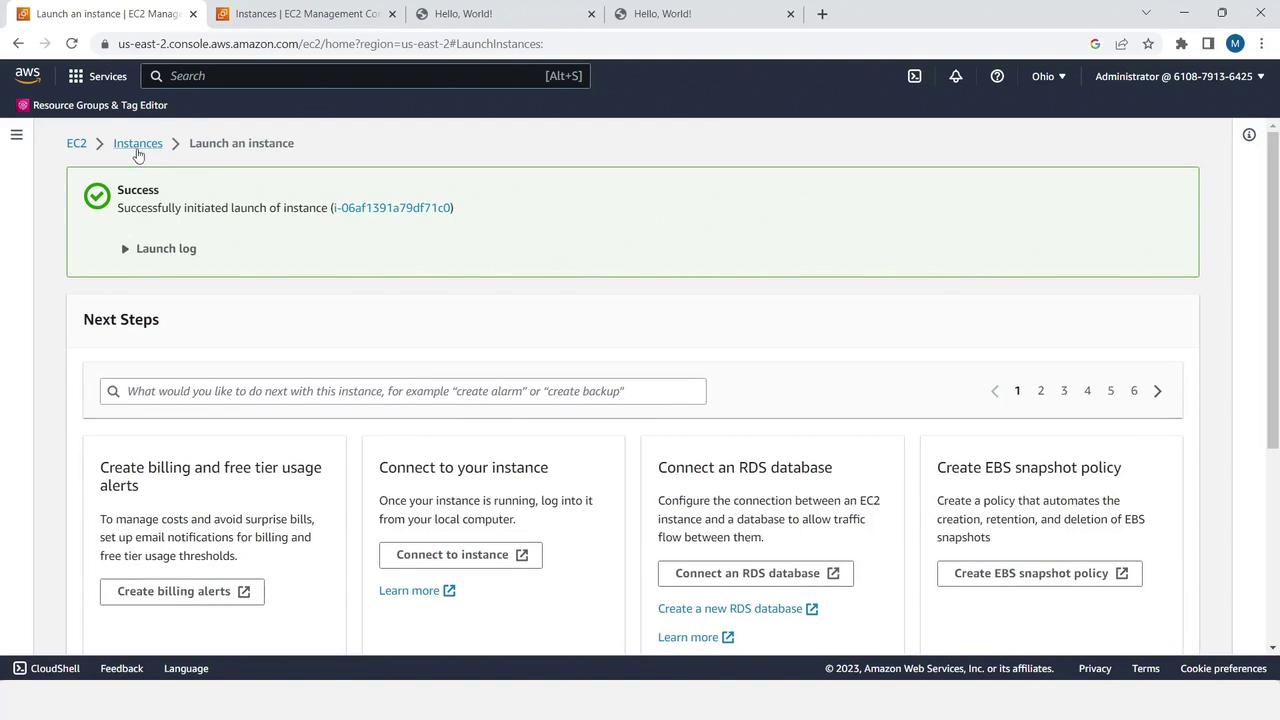Click the CloudShell icon in the footer
Screen dimensions: 1280x720
coord(20,668)
